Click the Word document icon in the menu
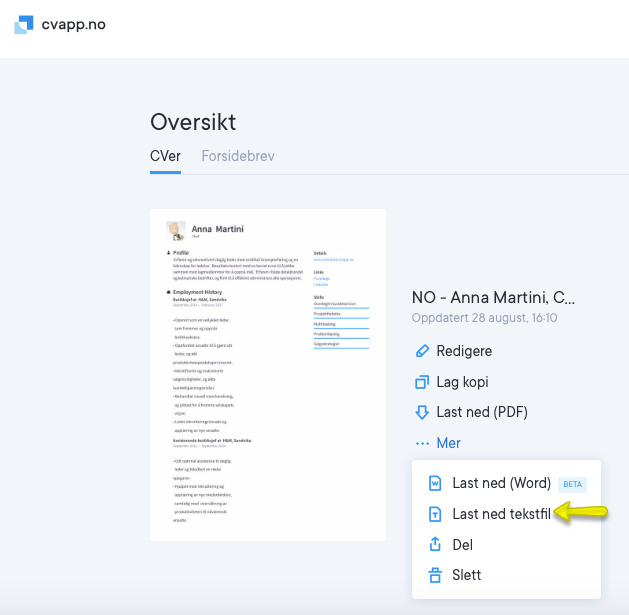 [435, 483]
